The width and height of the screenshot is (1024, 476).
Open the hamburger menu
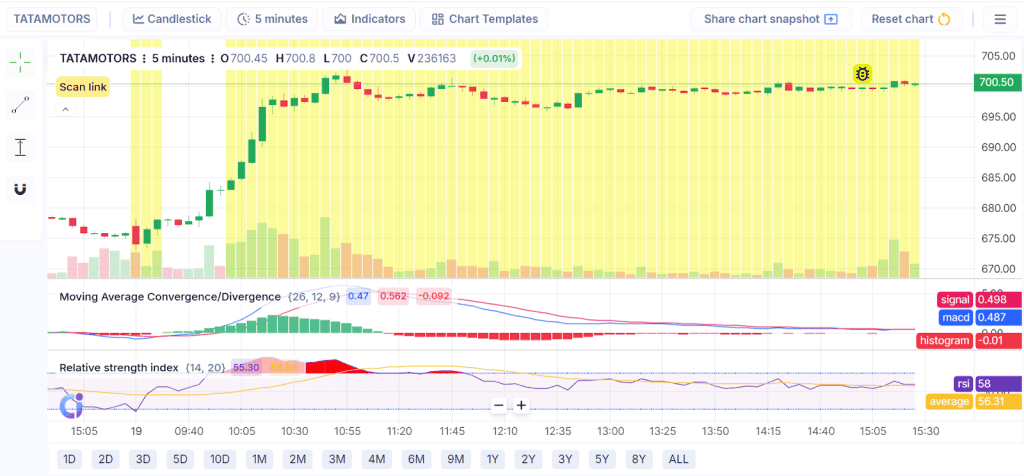[1000, 19]
